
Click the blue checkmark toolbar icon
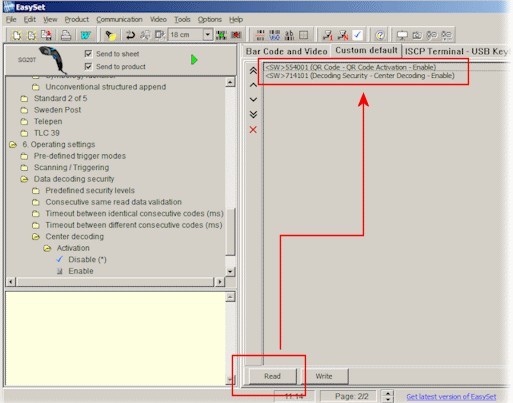(x=357, y=35)
